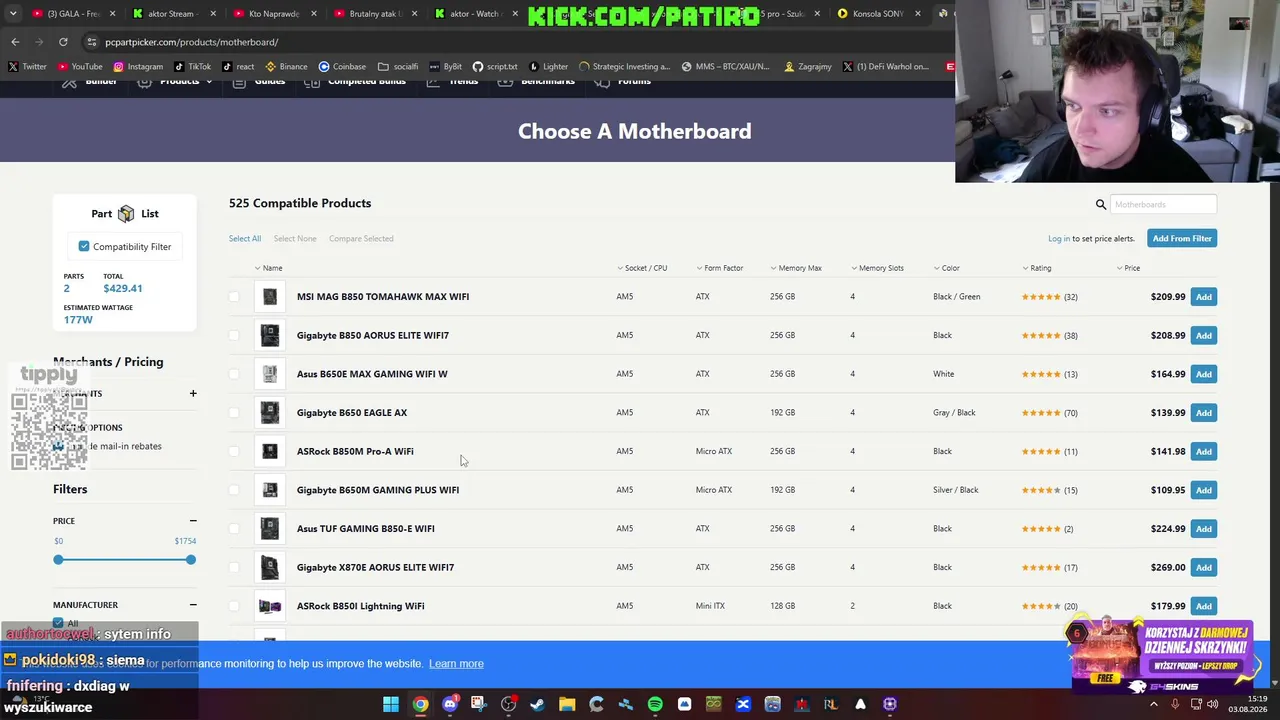Select the ASRock B850M Pro-A WiFi checkbox
1280x720 pixels.
234,451
